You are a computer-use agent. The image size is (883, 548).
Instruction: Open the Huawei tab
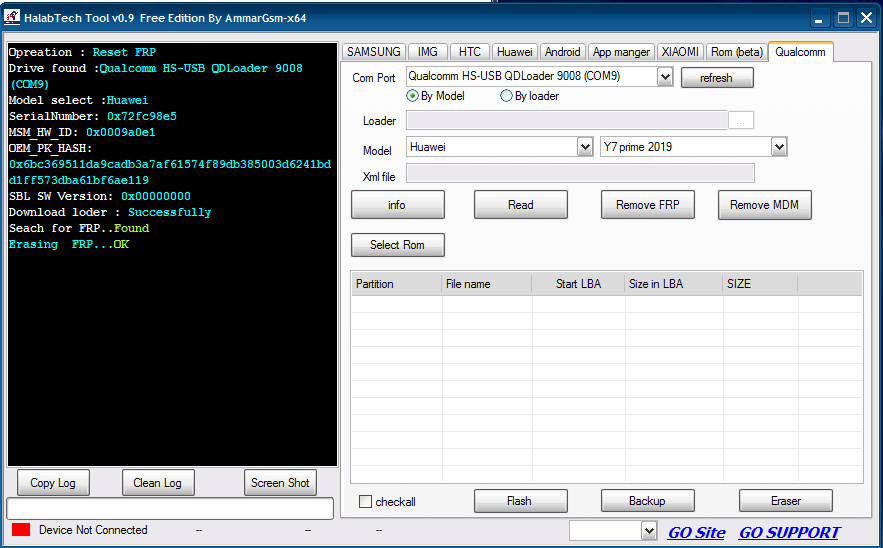tap(515, 52)
